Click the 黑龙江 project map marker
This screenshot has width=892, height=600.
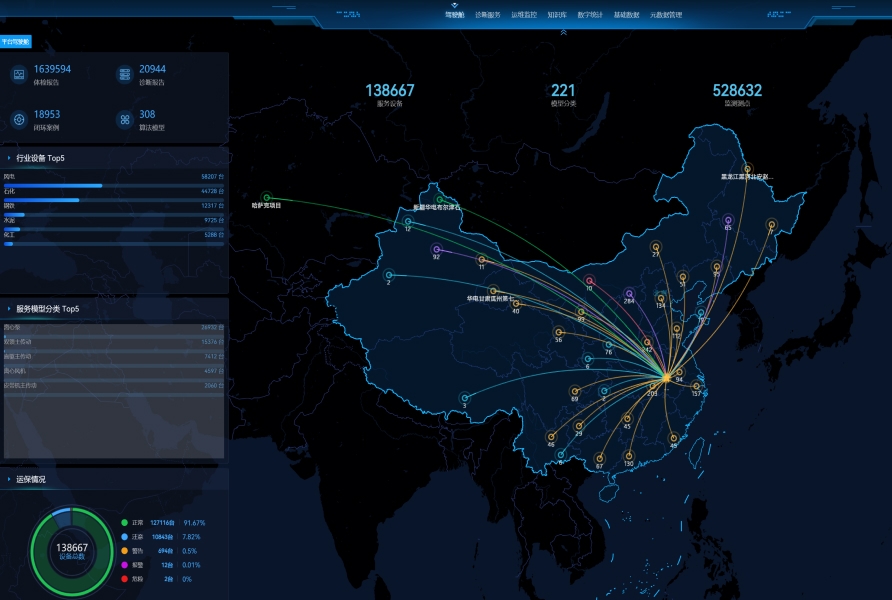[746, 169]
